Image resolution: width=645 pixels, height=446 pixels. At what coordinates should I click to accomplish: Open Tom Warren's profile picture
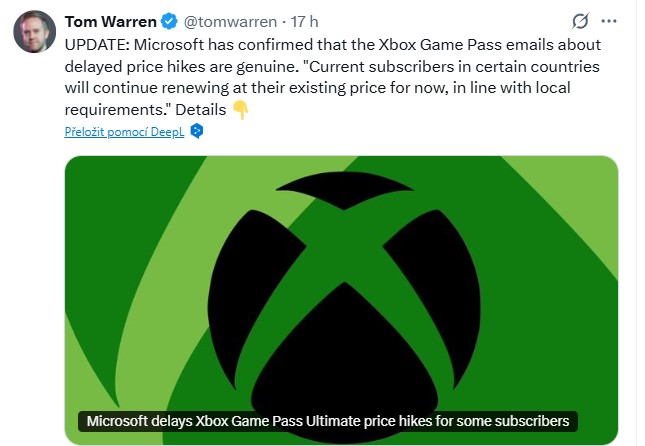33,31
